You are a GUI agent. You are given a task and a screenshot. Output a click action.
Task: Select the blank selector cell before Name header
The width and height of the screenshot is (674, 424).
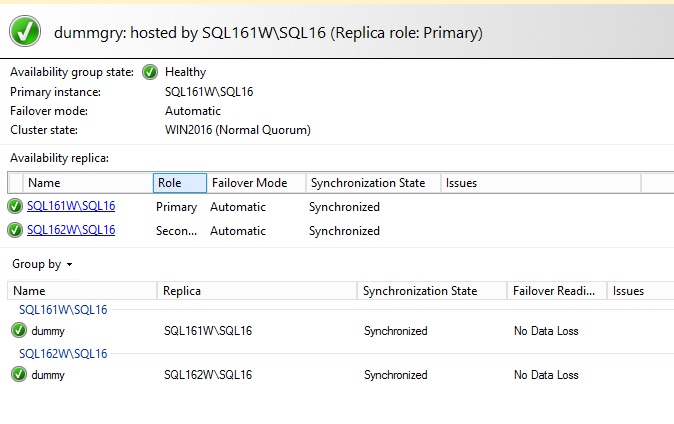16,183
